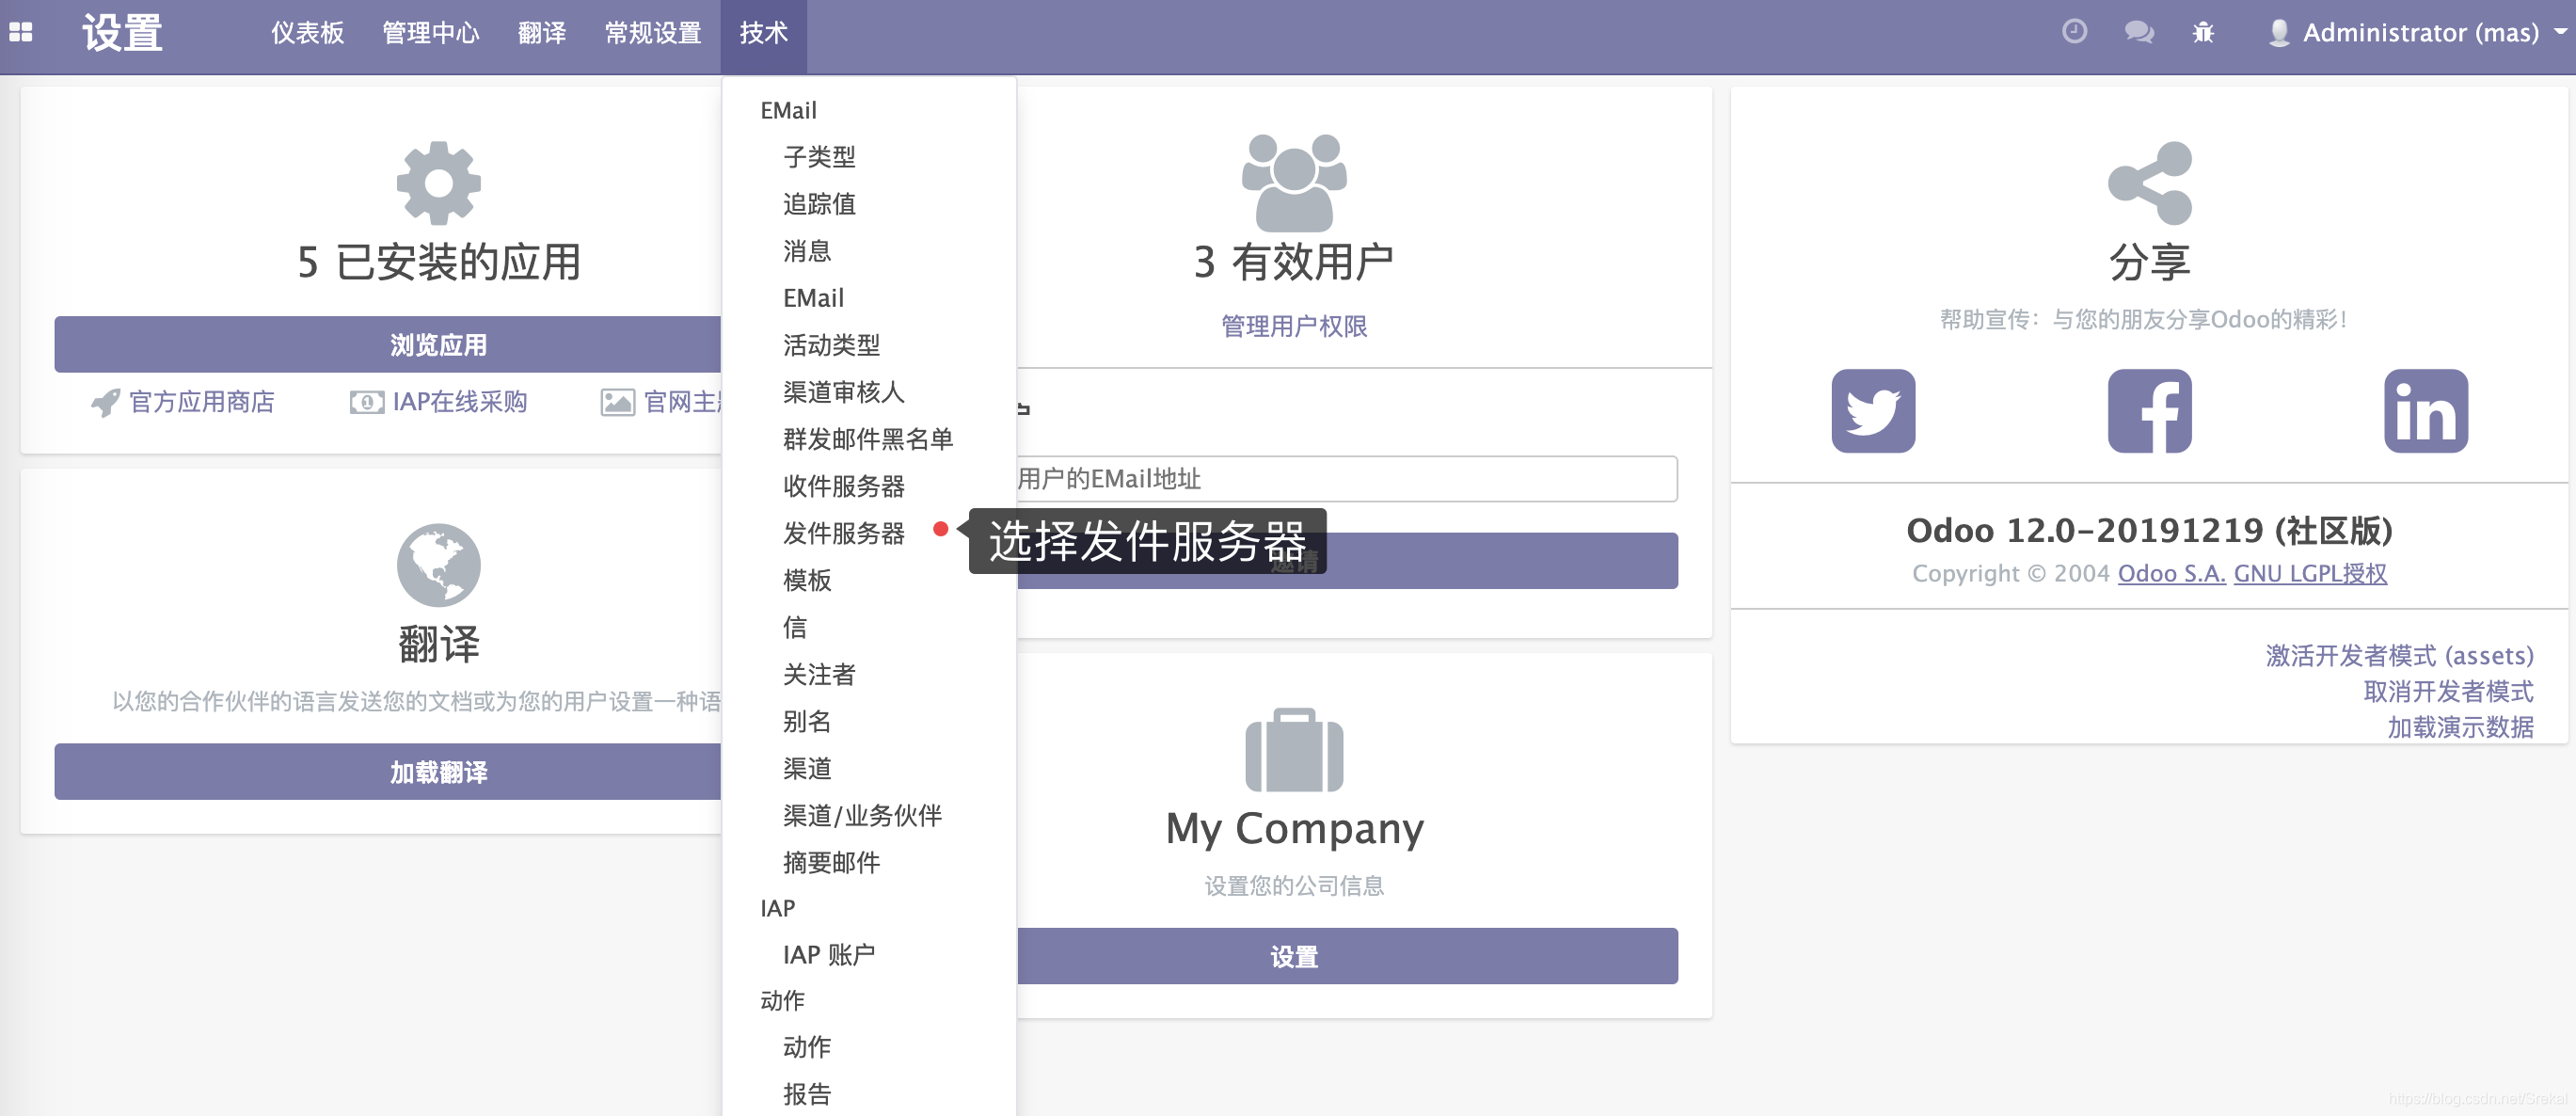Click the debug bug icon in the top bar

[x=2203, y=32]
